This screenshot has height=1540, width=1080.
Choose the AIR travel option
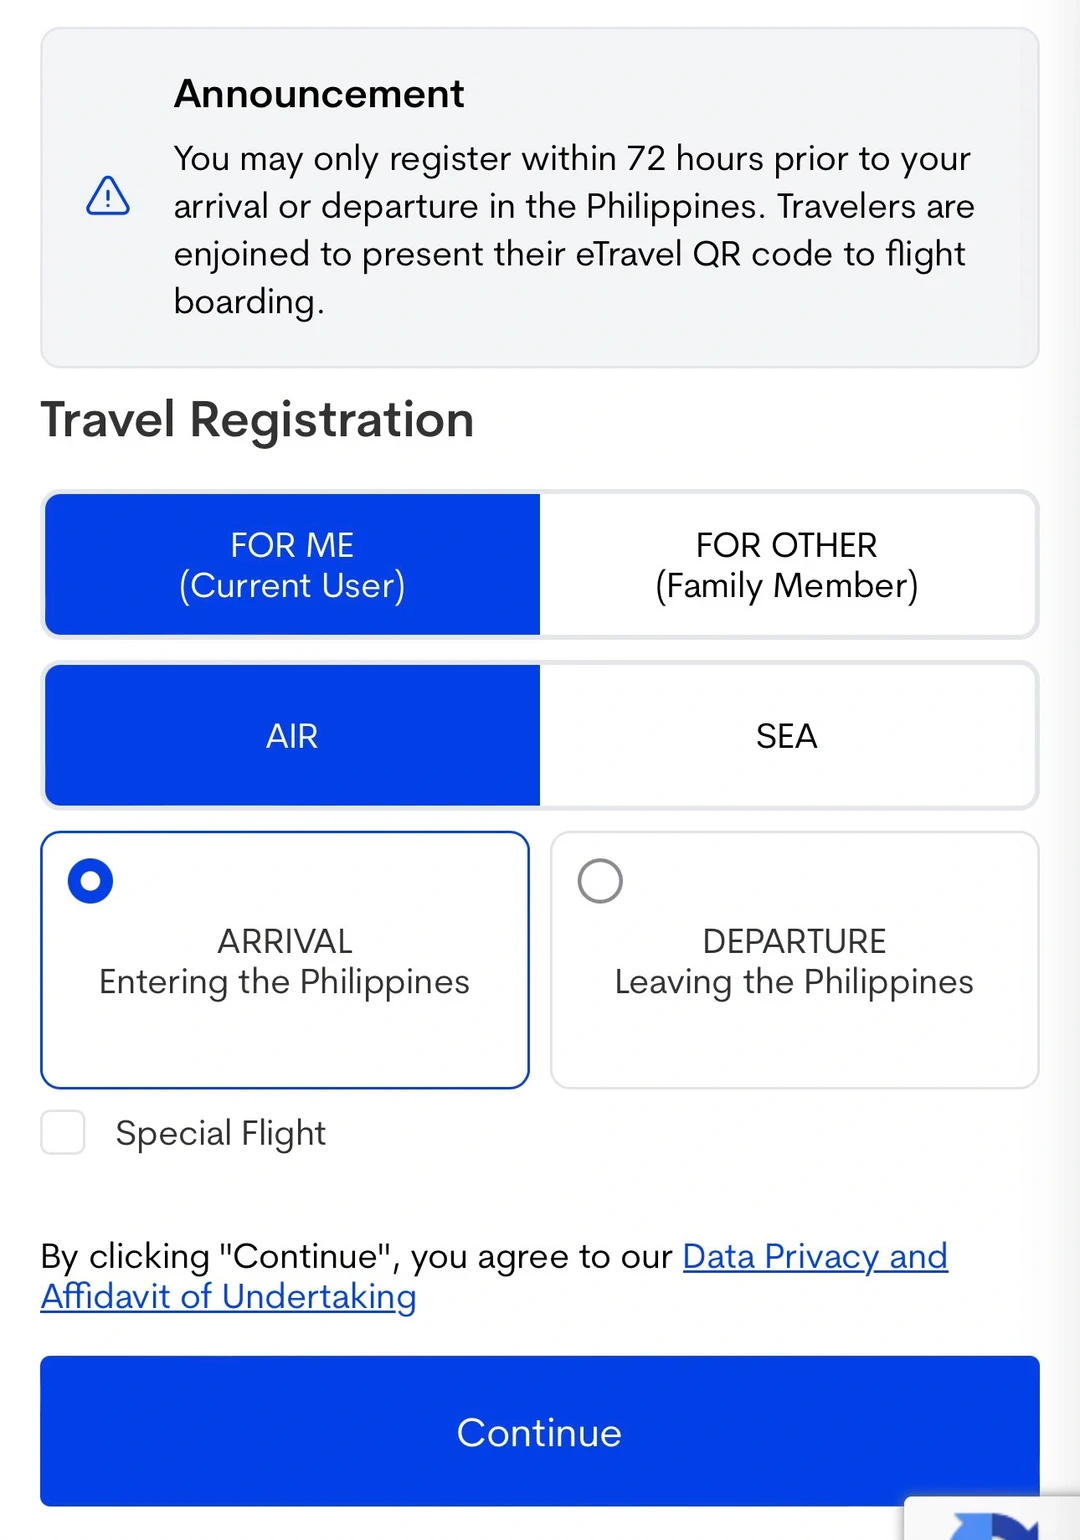pyautogui.click(x=292, y=736)
